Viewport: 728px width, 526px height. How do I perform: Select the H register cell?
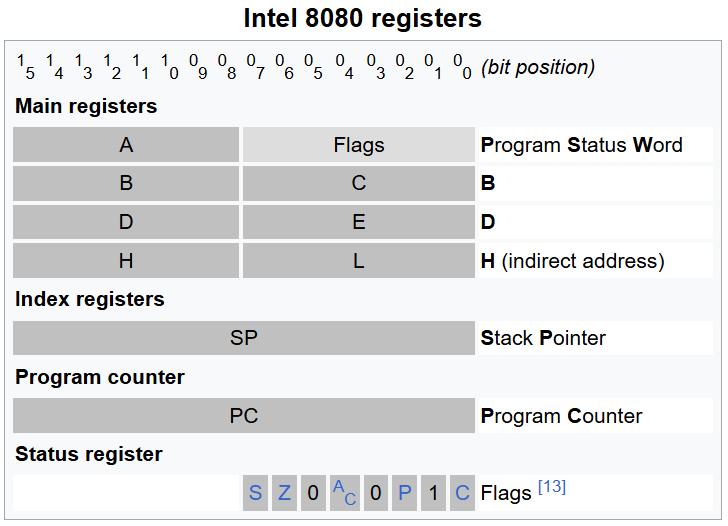pos(126,261)
